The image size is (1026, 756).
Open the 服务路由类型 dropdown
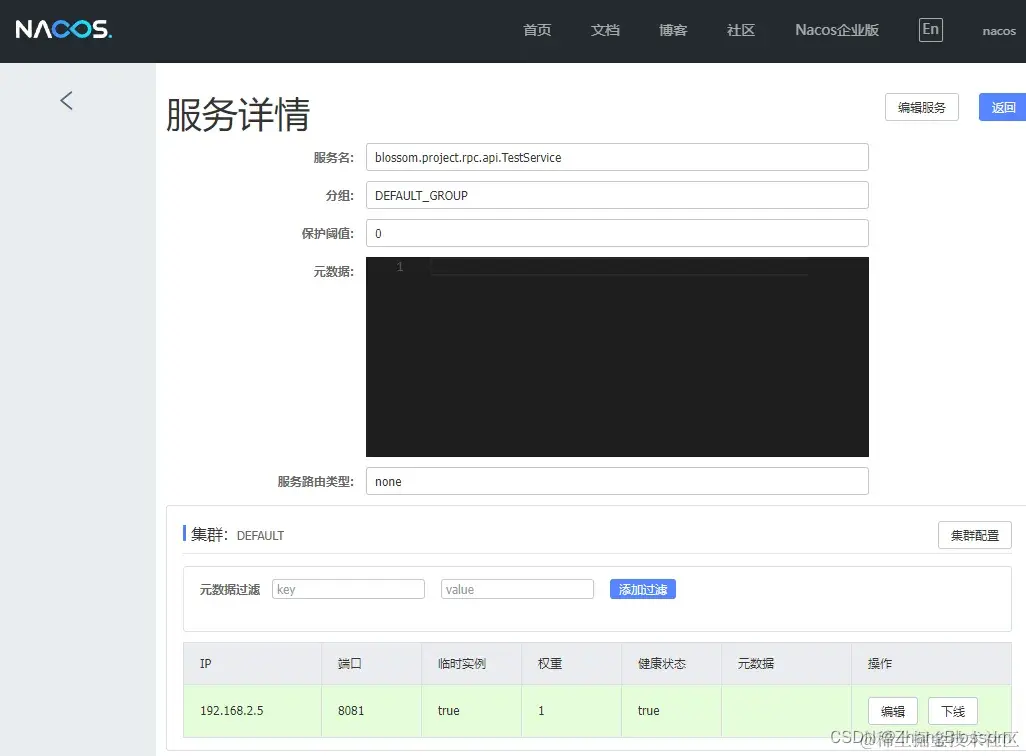click(617, 481)
